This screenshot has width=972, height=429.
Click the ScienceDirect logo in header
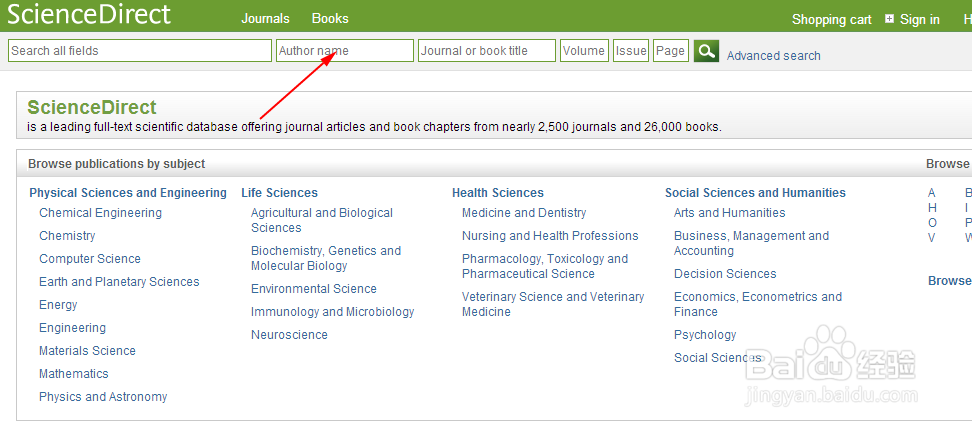89,15
